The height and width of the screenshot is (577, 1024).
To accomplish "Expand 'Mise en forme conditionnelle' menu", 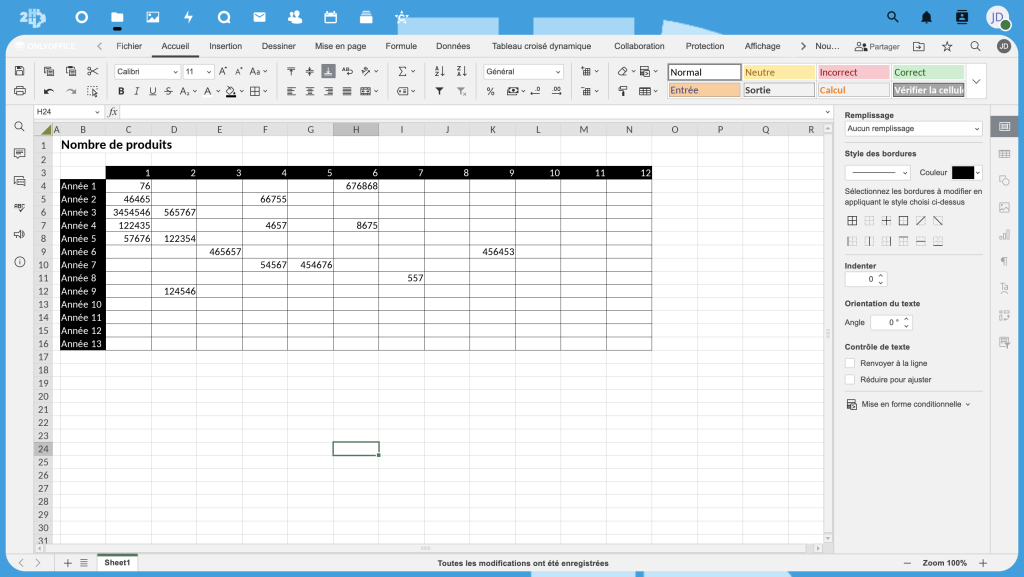I will click(x=908, y=404).
